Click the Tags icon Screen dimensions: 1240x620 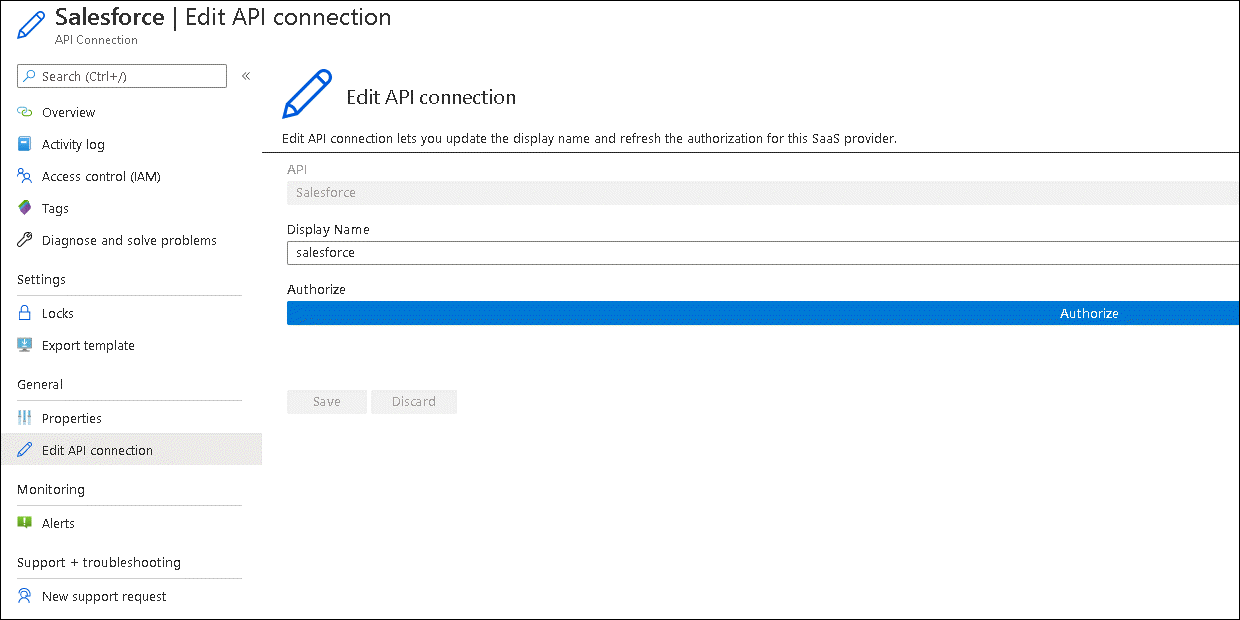pos(25,208)
